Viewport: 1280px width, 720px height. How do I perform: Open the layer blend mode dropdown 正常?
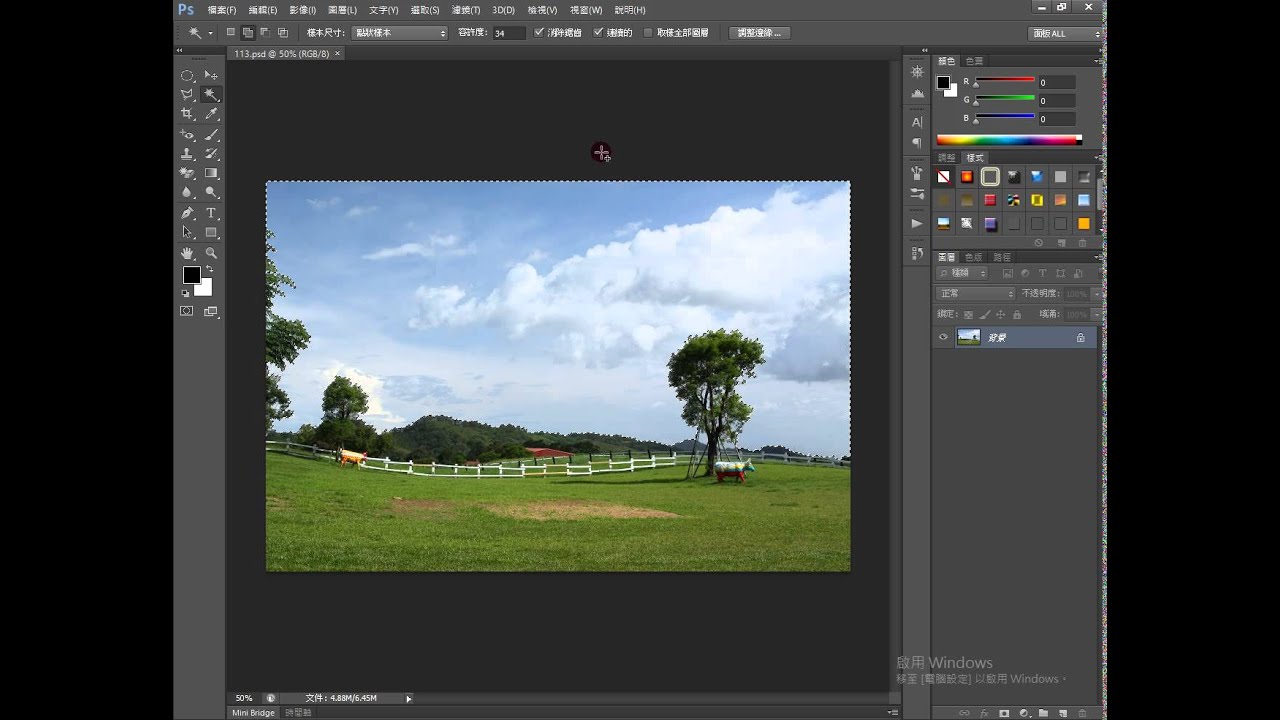point(975,294)
